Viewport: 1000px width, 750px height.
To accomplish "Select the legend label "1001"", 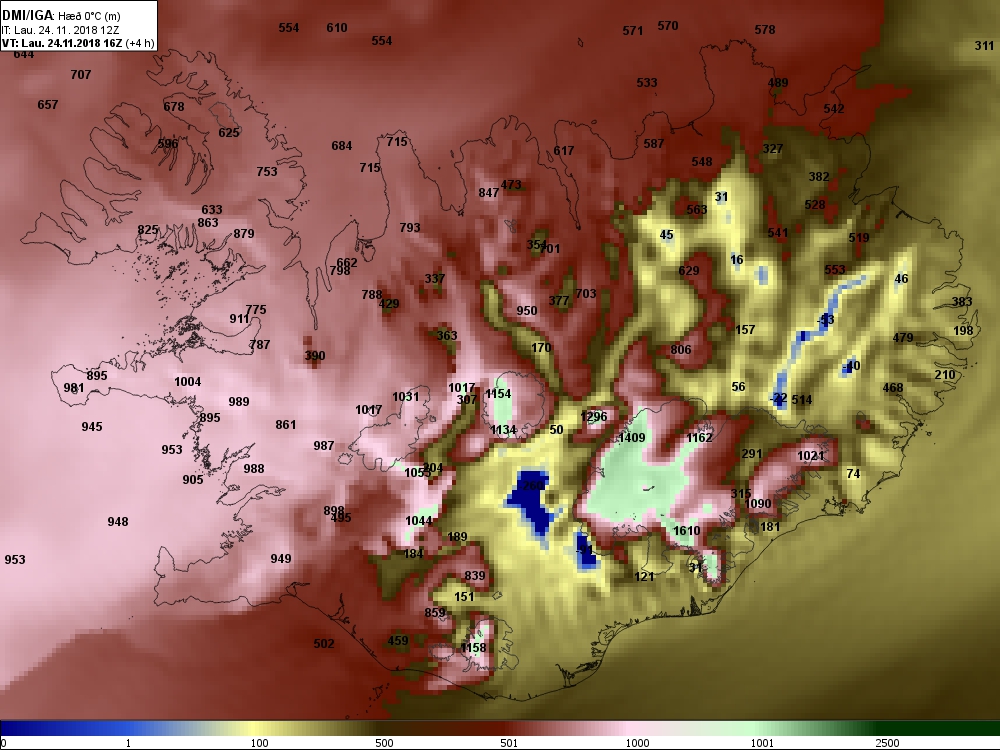I will (x=762, y=743).
